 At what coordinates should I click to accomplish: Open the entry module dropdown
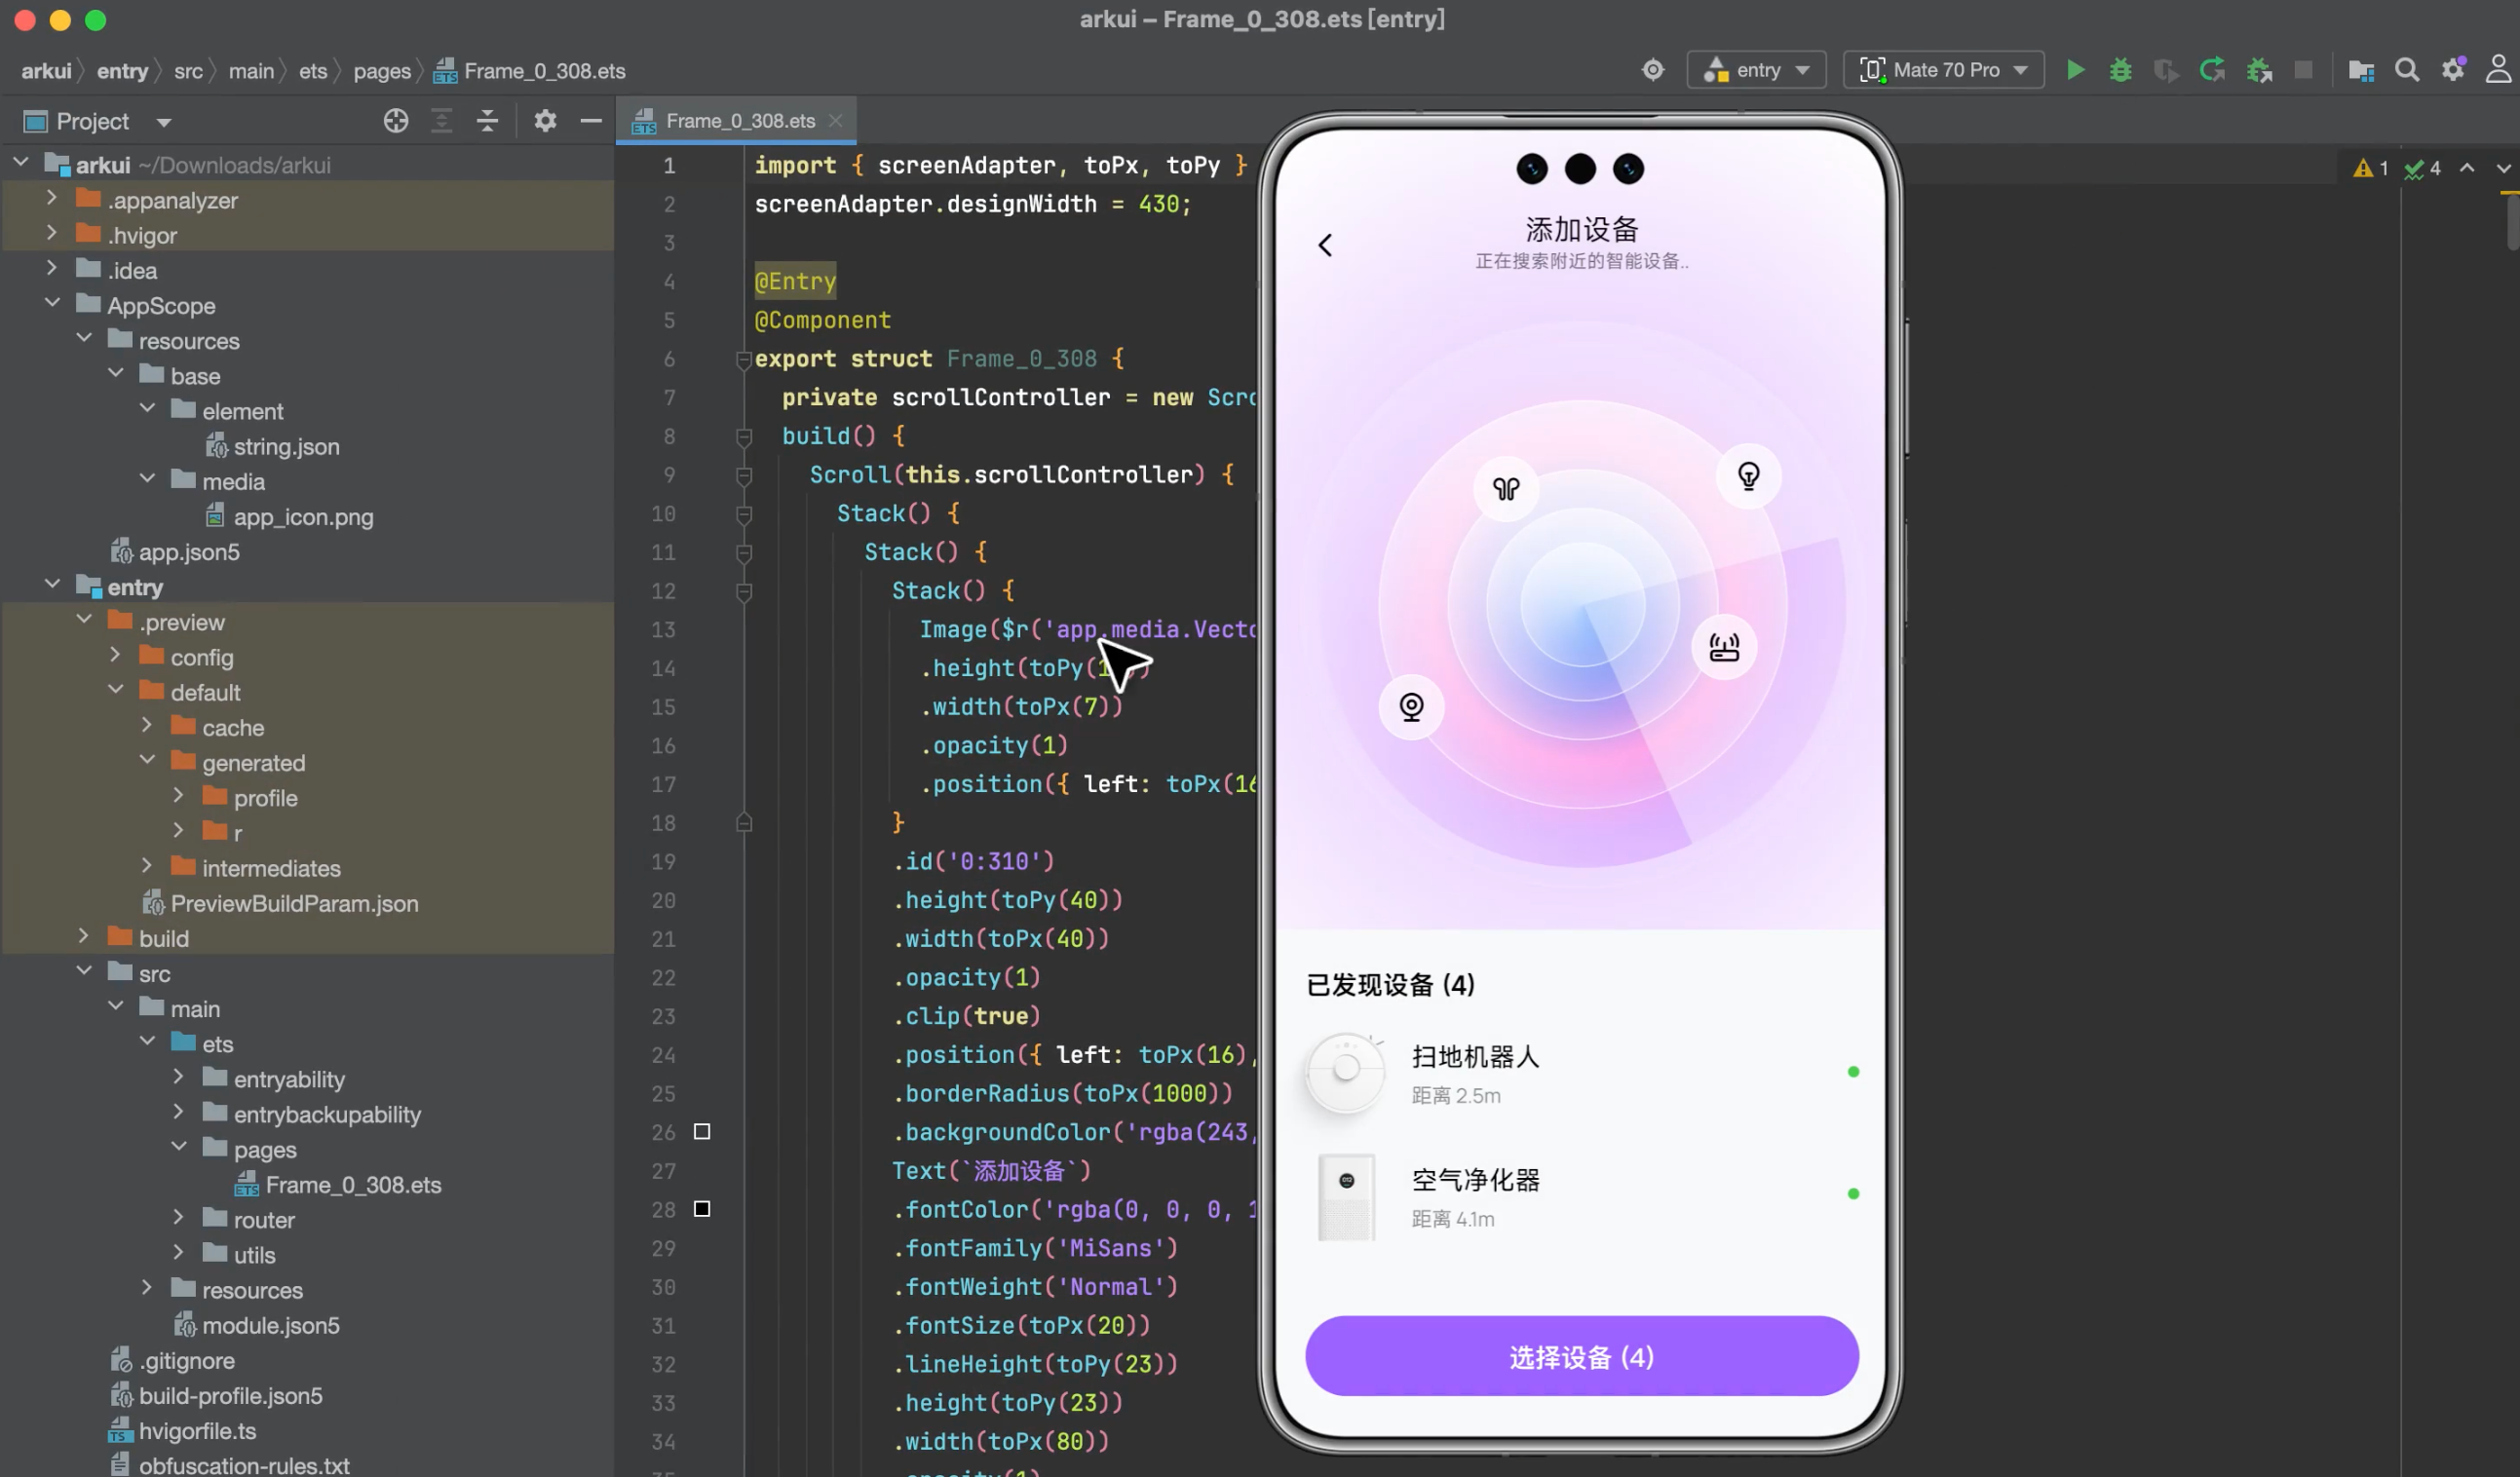click(1757, 70)
